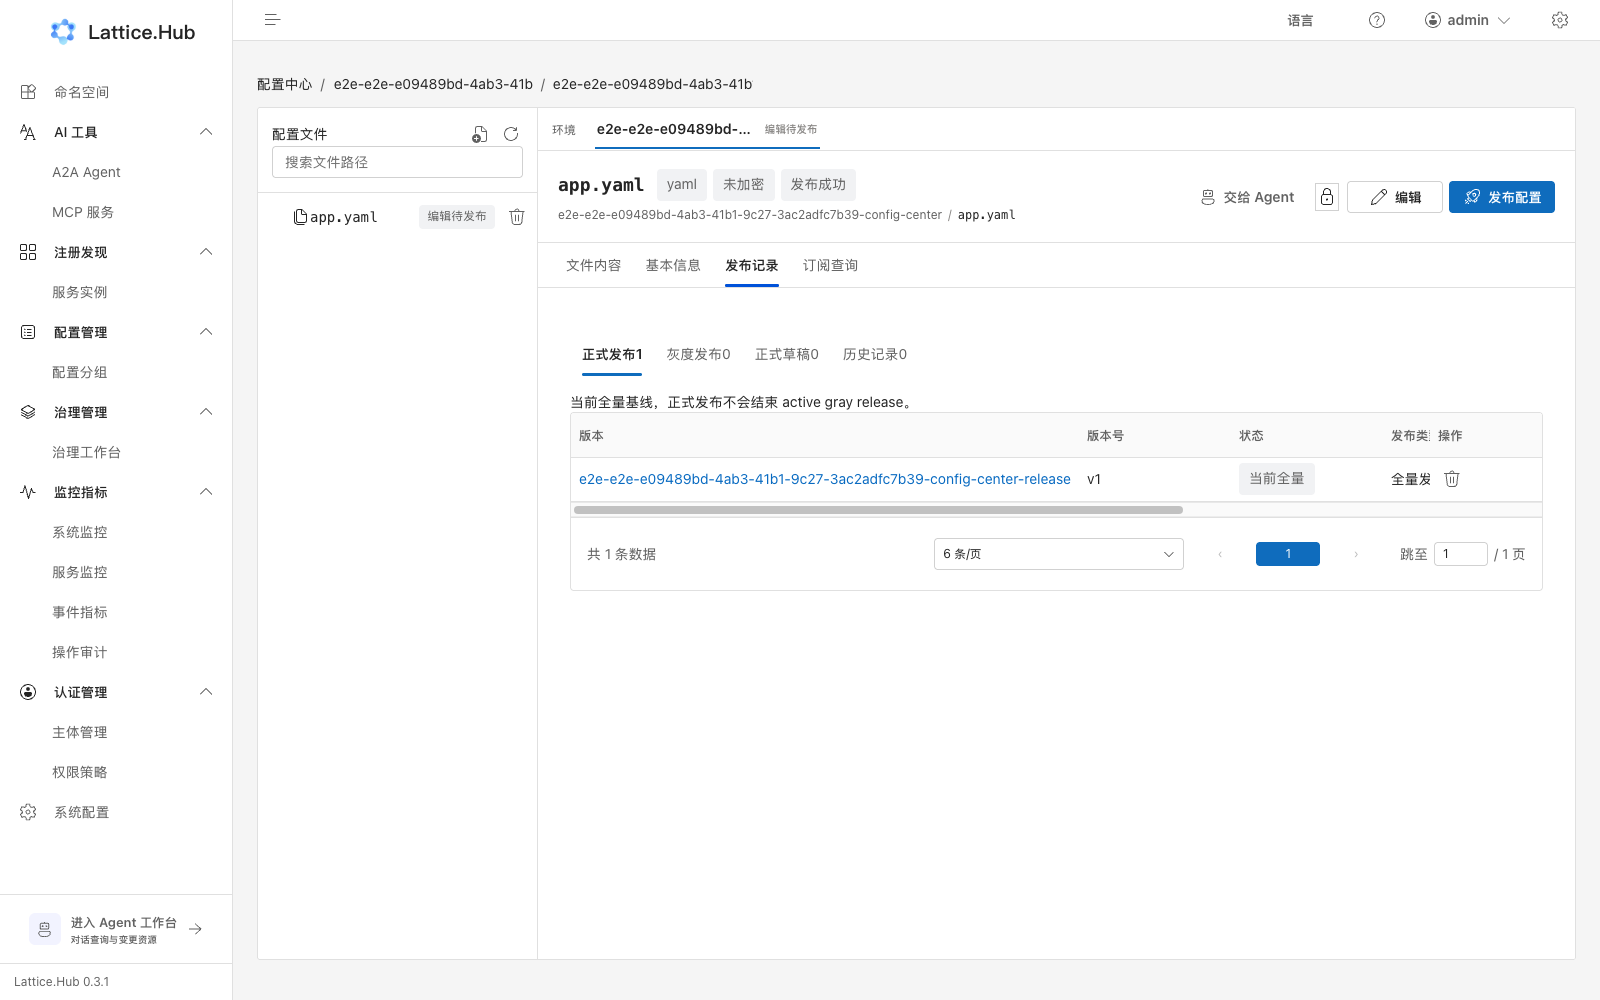Open first e2e-e2e-e09489bd breadcrumb link
1600x1000 pixels.
[433, 84]
